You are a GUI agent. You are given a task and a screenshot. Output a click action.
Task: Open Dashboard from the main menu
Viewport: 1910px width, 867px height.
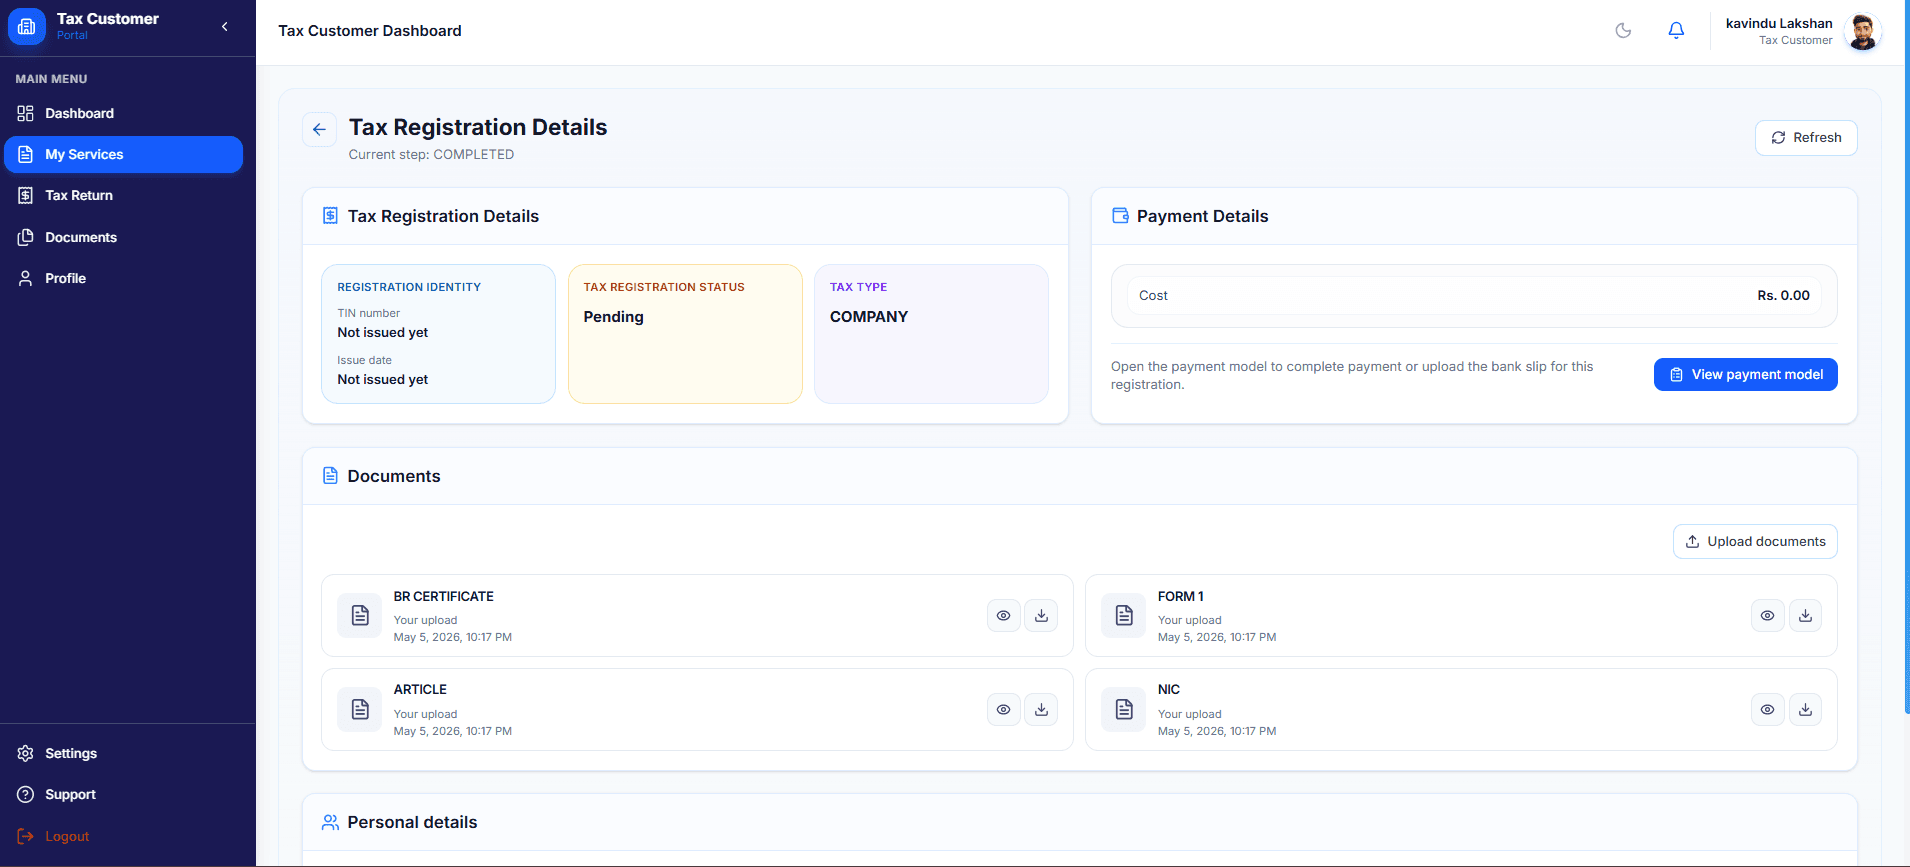[124, 113]
